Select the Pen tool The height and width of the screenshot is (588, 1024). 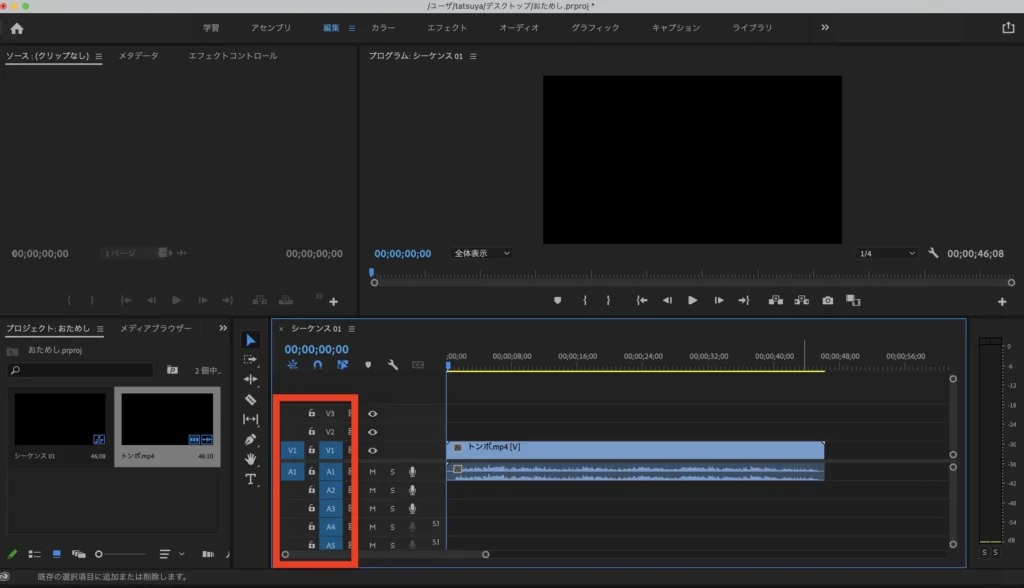[x=251, y=439]
